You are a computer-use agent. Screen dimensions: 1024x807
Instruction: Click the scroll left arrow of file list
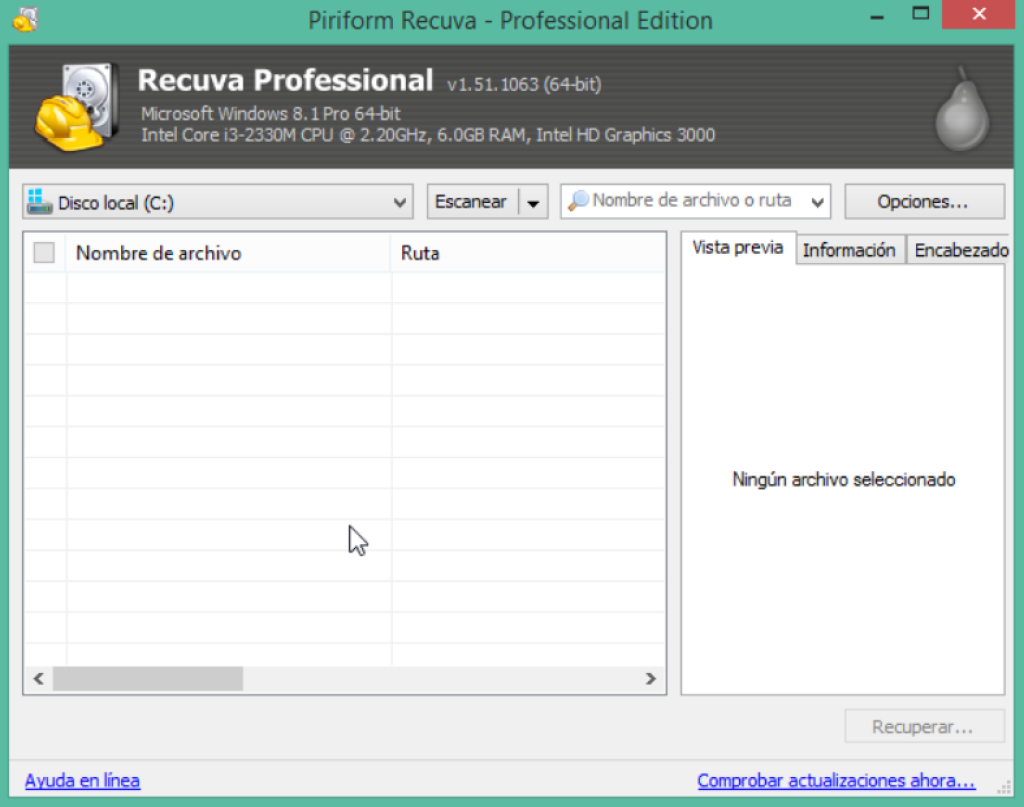coord(39,678)
